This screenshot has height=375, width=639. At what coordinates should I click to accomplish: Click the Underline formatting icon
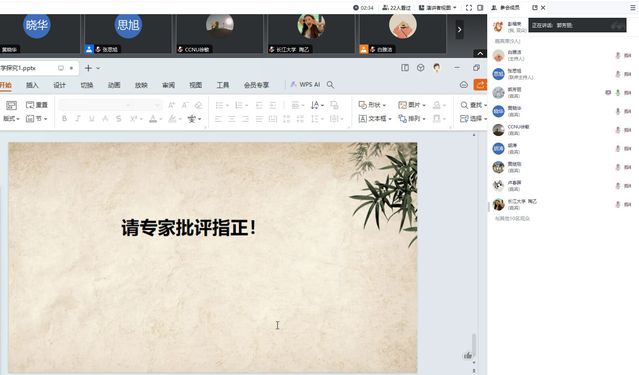click(x=91, y=119)
